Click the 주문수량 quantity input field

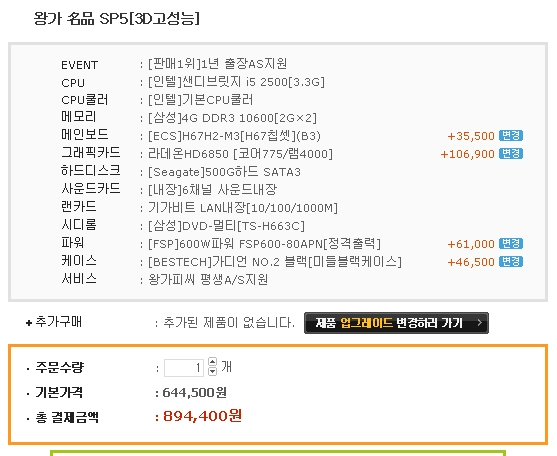point(184,368)
